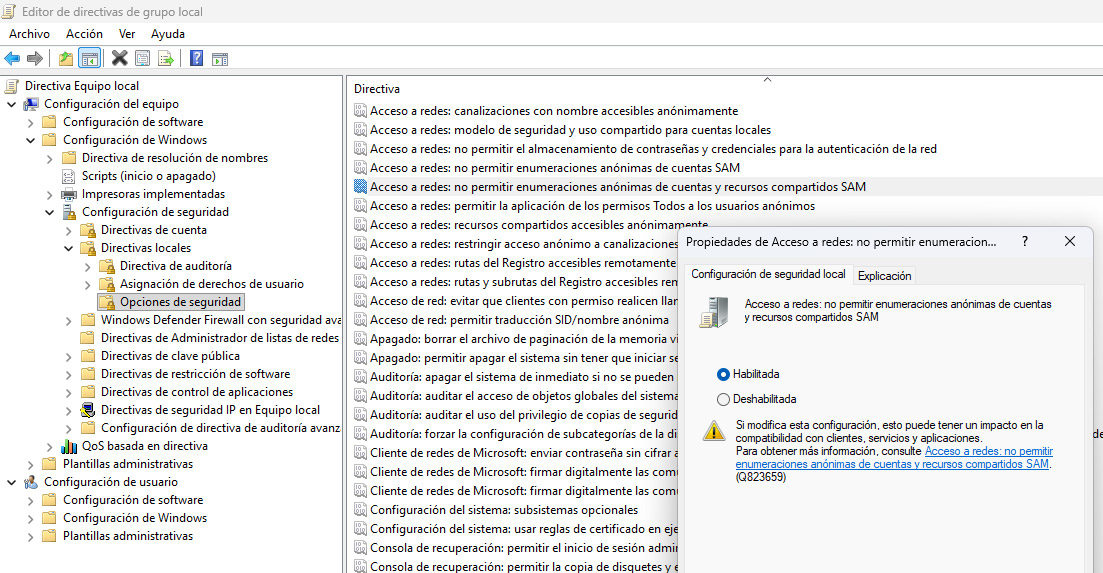Select the Configuración de seguridad local tab

pos(768,274)
